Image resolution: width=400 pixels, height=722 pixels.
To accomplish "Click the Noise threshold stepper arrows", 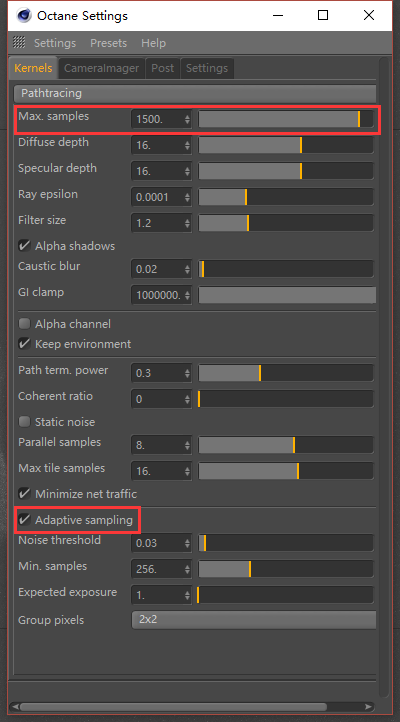I will click(187, 543).
